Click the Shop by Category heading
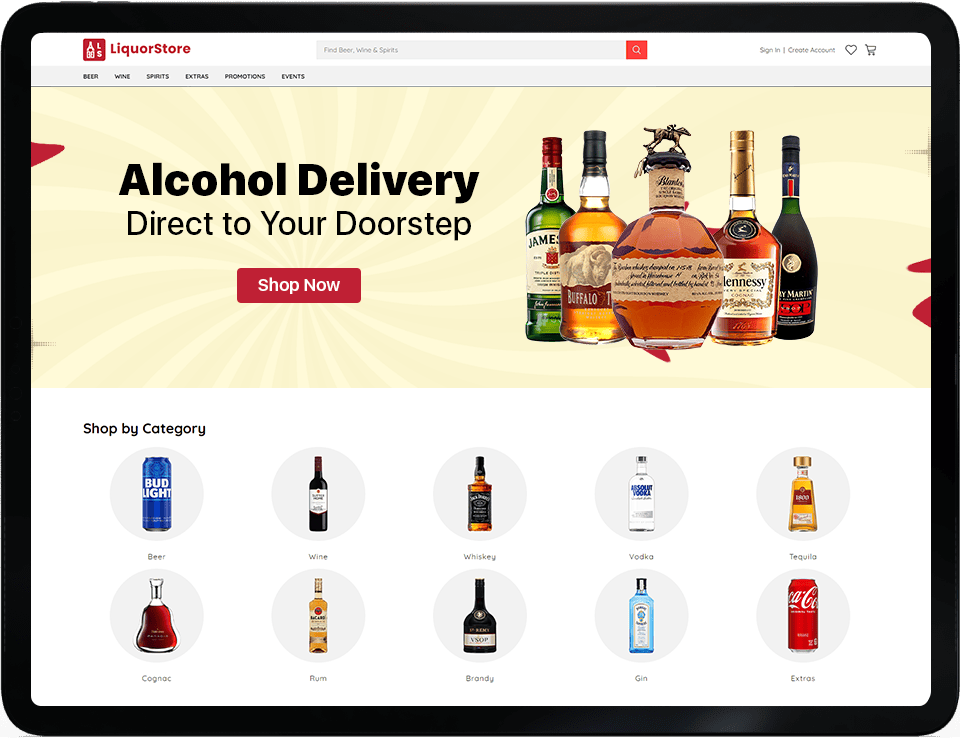This screenshot has height=738, width=960. (x=144, y=429)
